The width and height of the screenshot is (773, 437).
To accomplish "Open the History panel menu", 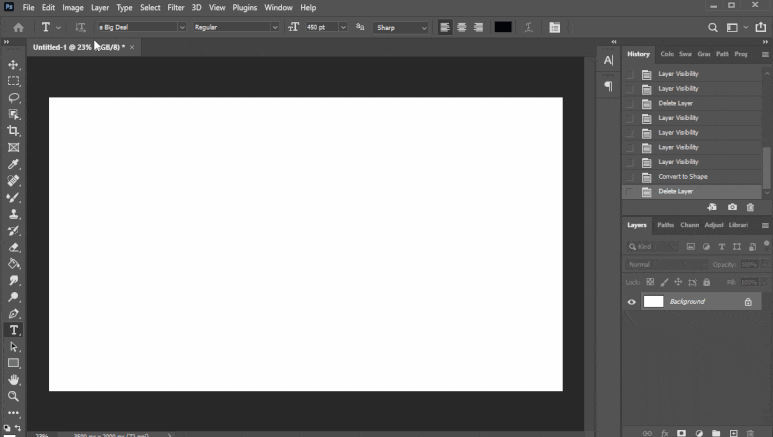I will point(765,54).
